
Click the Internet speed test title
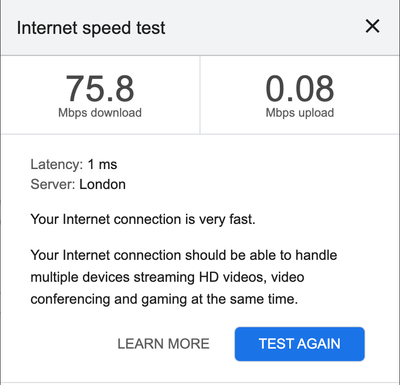91,28
